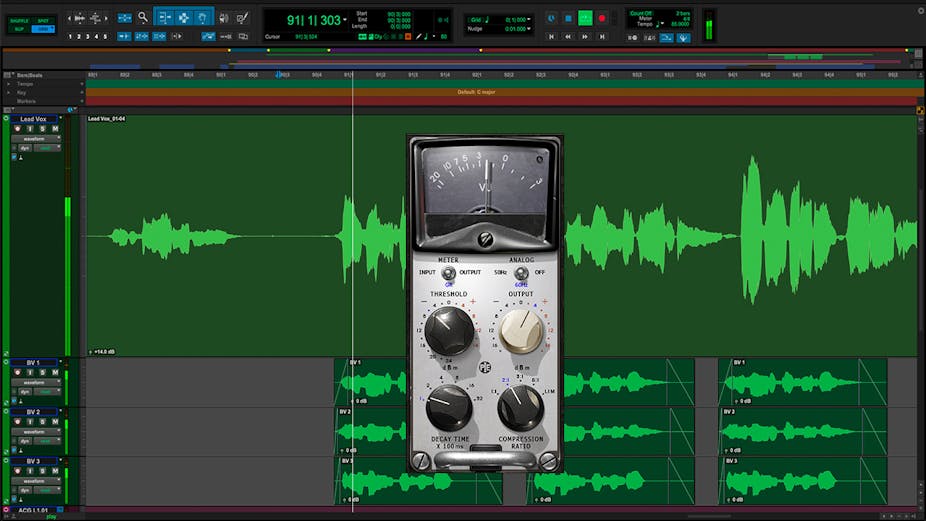Select Slip edit mode
The width and height of the screenshot is (926, 521).
[x=18, y=29]
